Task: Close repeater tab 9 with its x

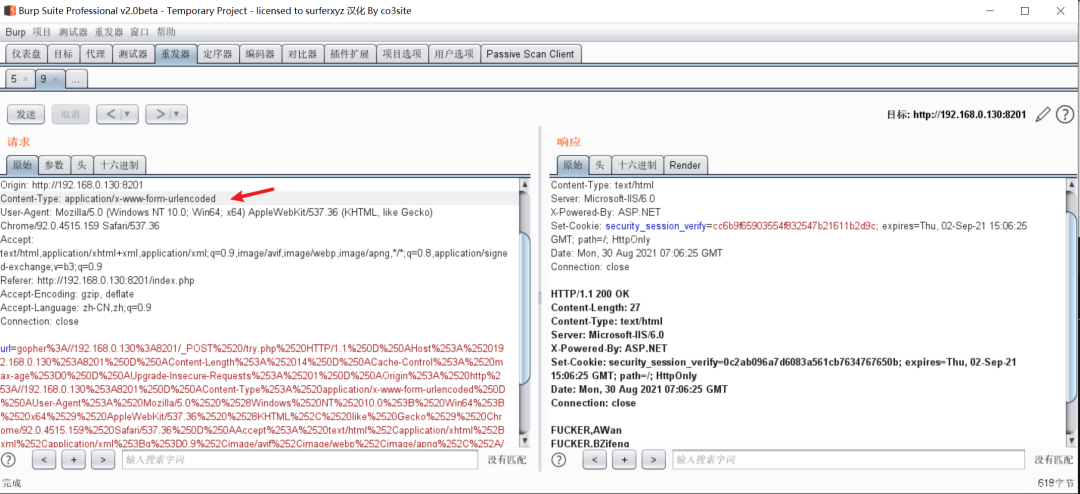Action: coord(56,79)
